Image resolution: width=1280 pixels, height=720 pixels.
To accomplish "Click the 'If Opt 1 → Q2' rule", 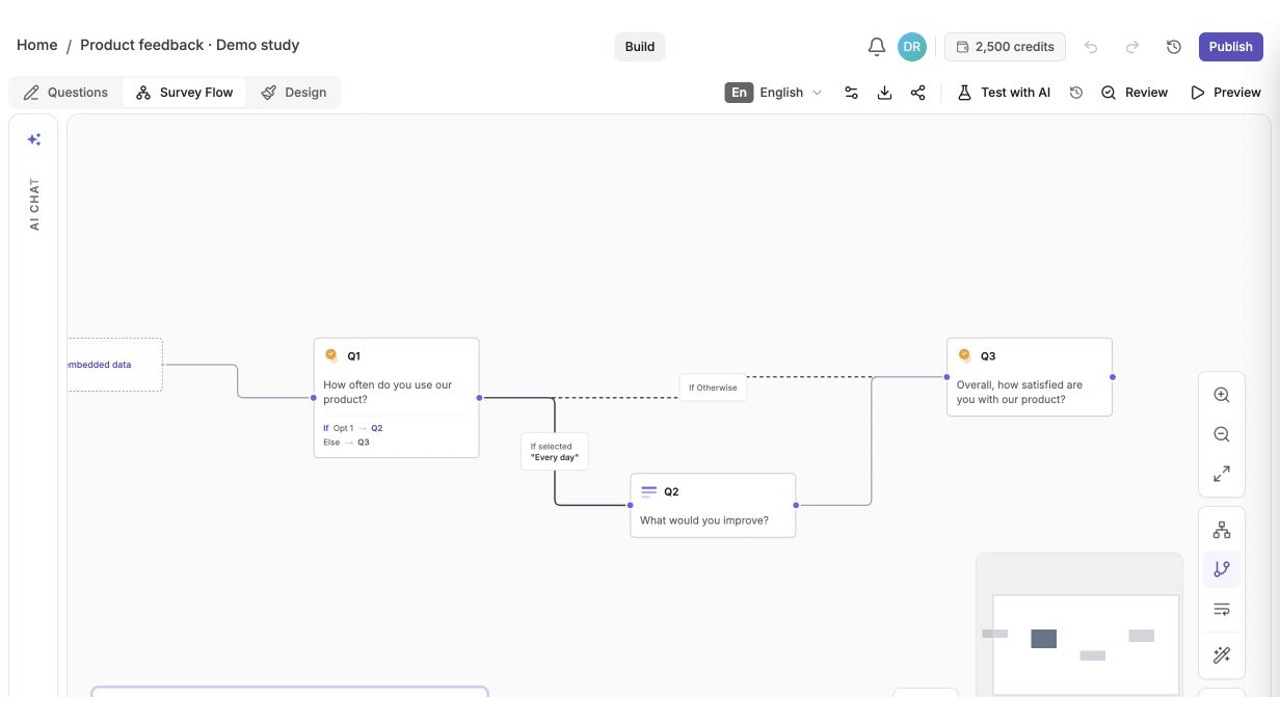I will (x=353, y=428).
